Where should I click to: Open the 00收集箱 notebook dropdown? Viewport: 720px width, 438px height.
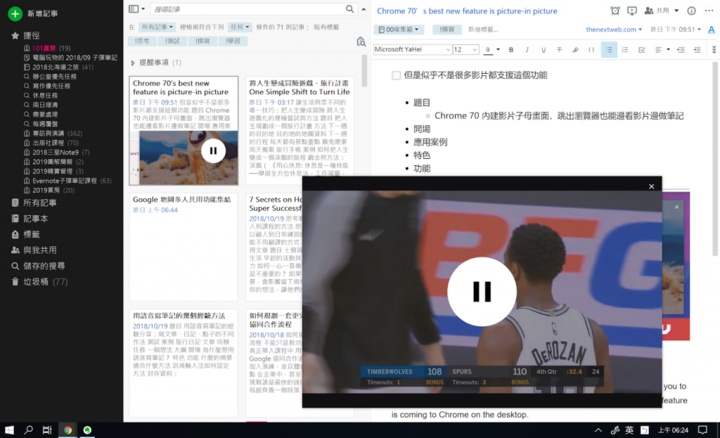pos(399,29)
